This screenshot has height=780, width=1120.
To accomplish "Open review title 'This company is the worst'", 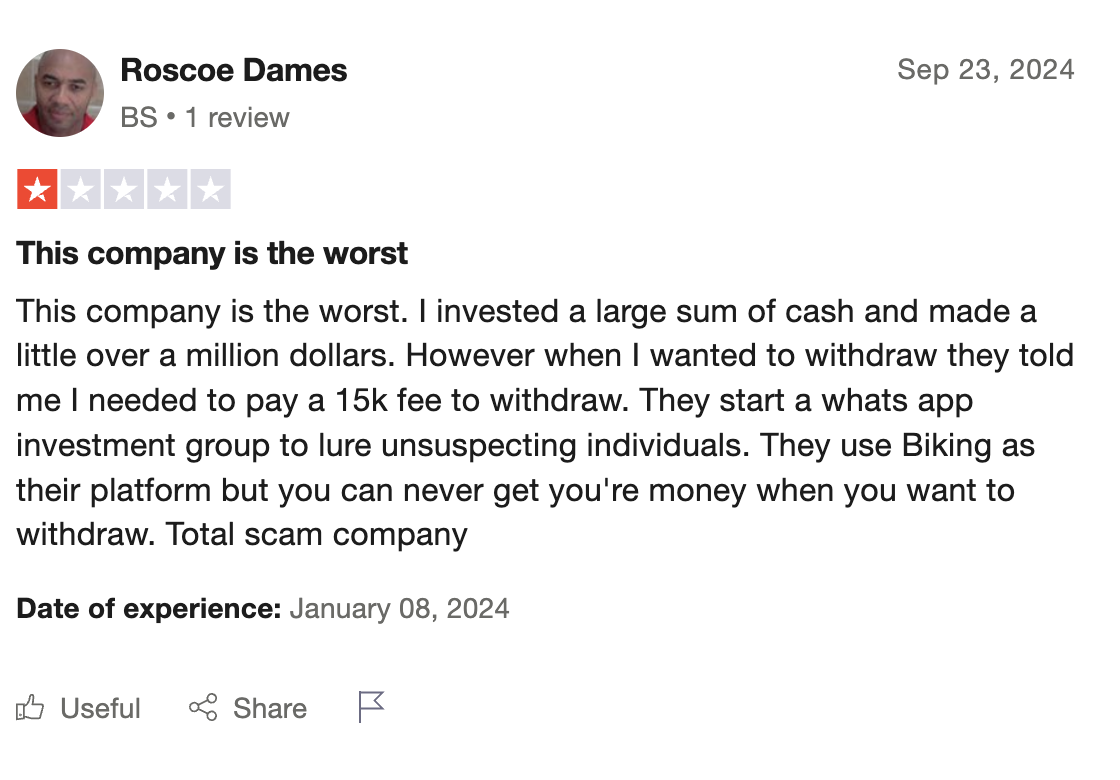I will pos(212,253).
